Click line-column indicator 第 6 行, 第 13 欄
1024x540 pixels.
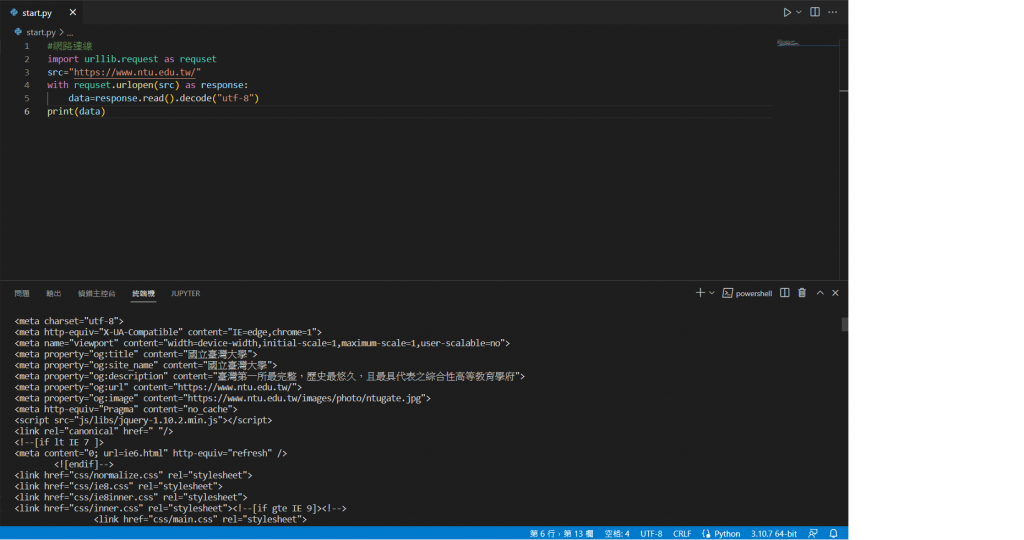point(562,533)
